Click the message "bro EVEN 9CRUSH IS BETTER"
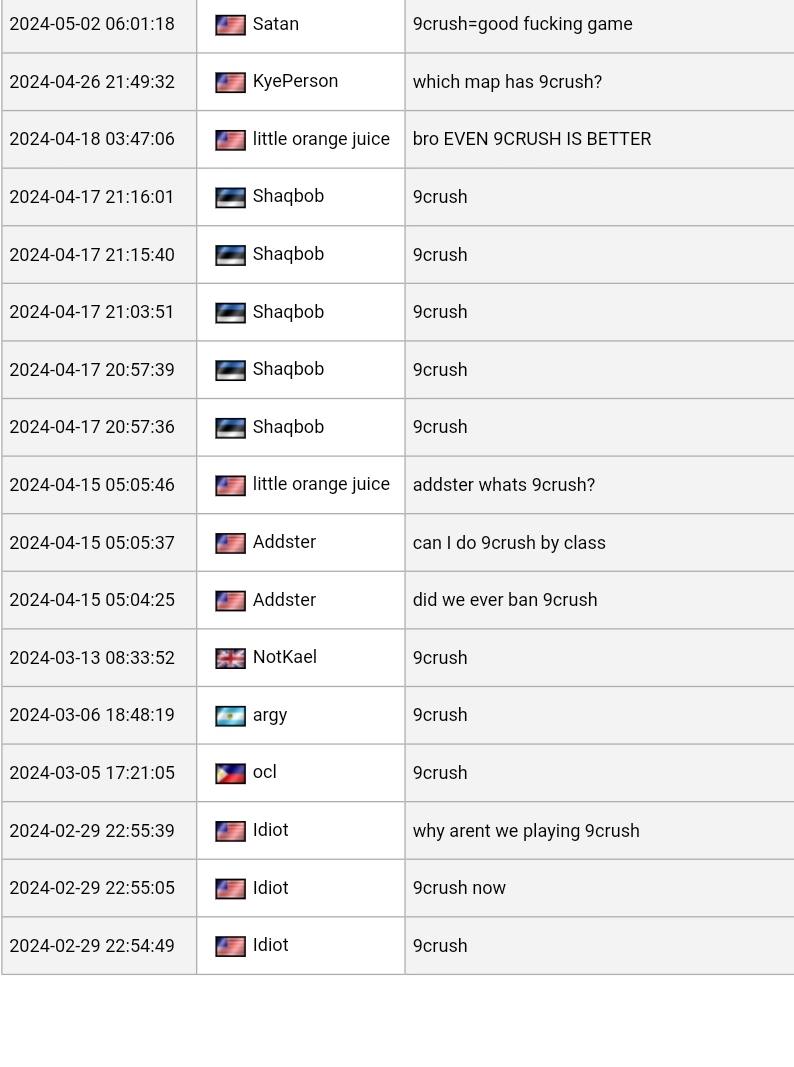Screen dimensions: 794x1067 (x=531, y=139)
